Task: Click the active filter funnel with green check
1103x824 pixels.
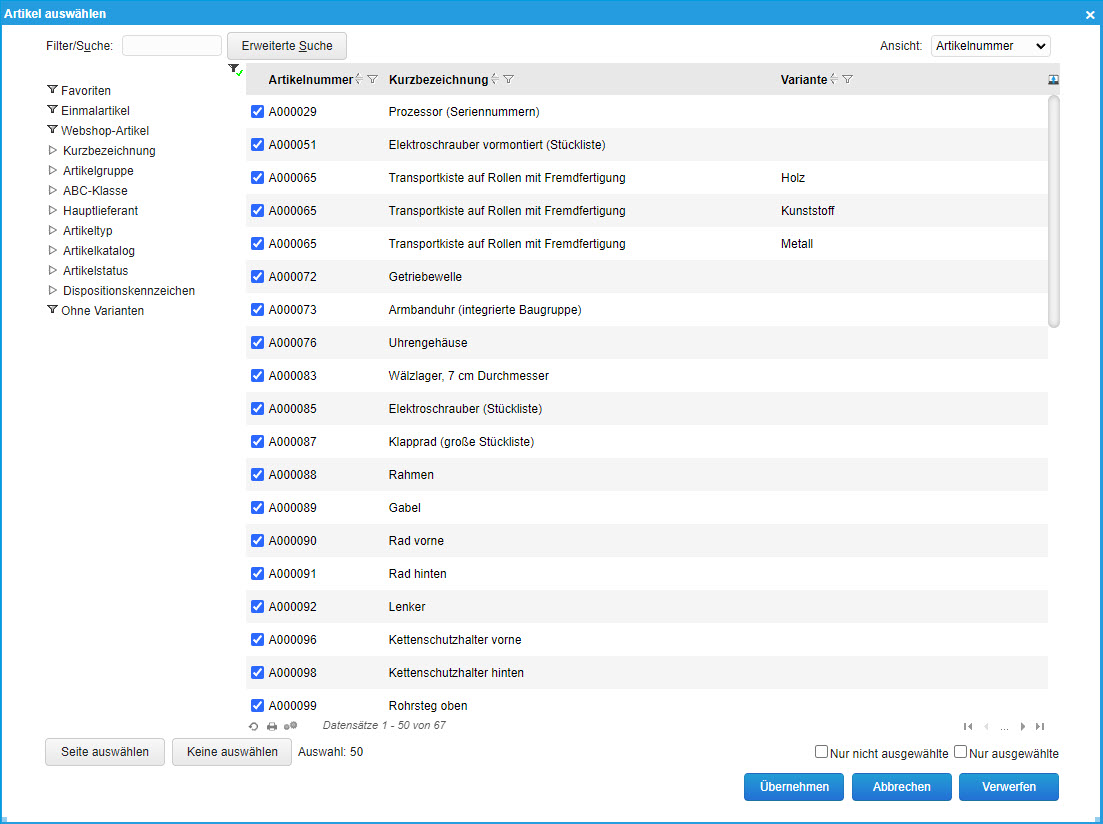Action: pos(236,70)
